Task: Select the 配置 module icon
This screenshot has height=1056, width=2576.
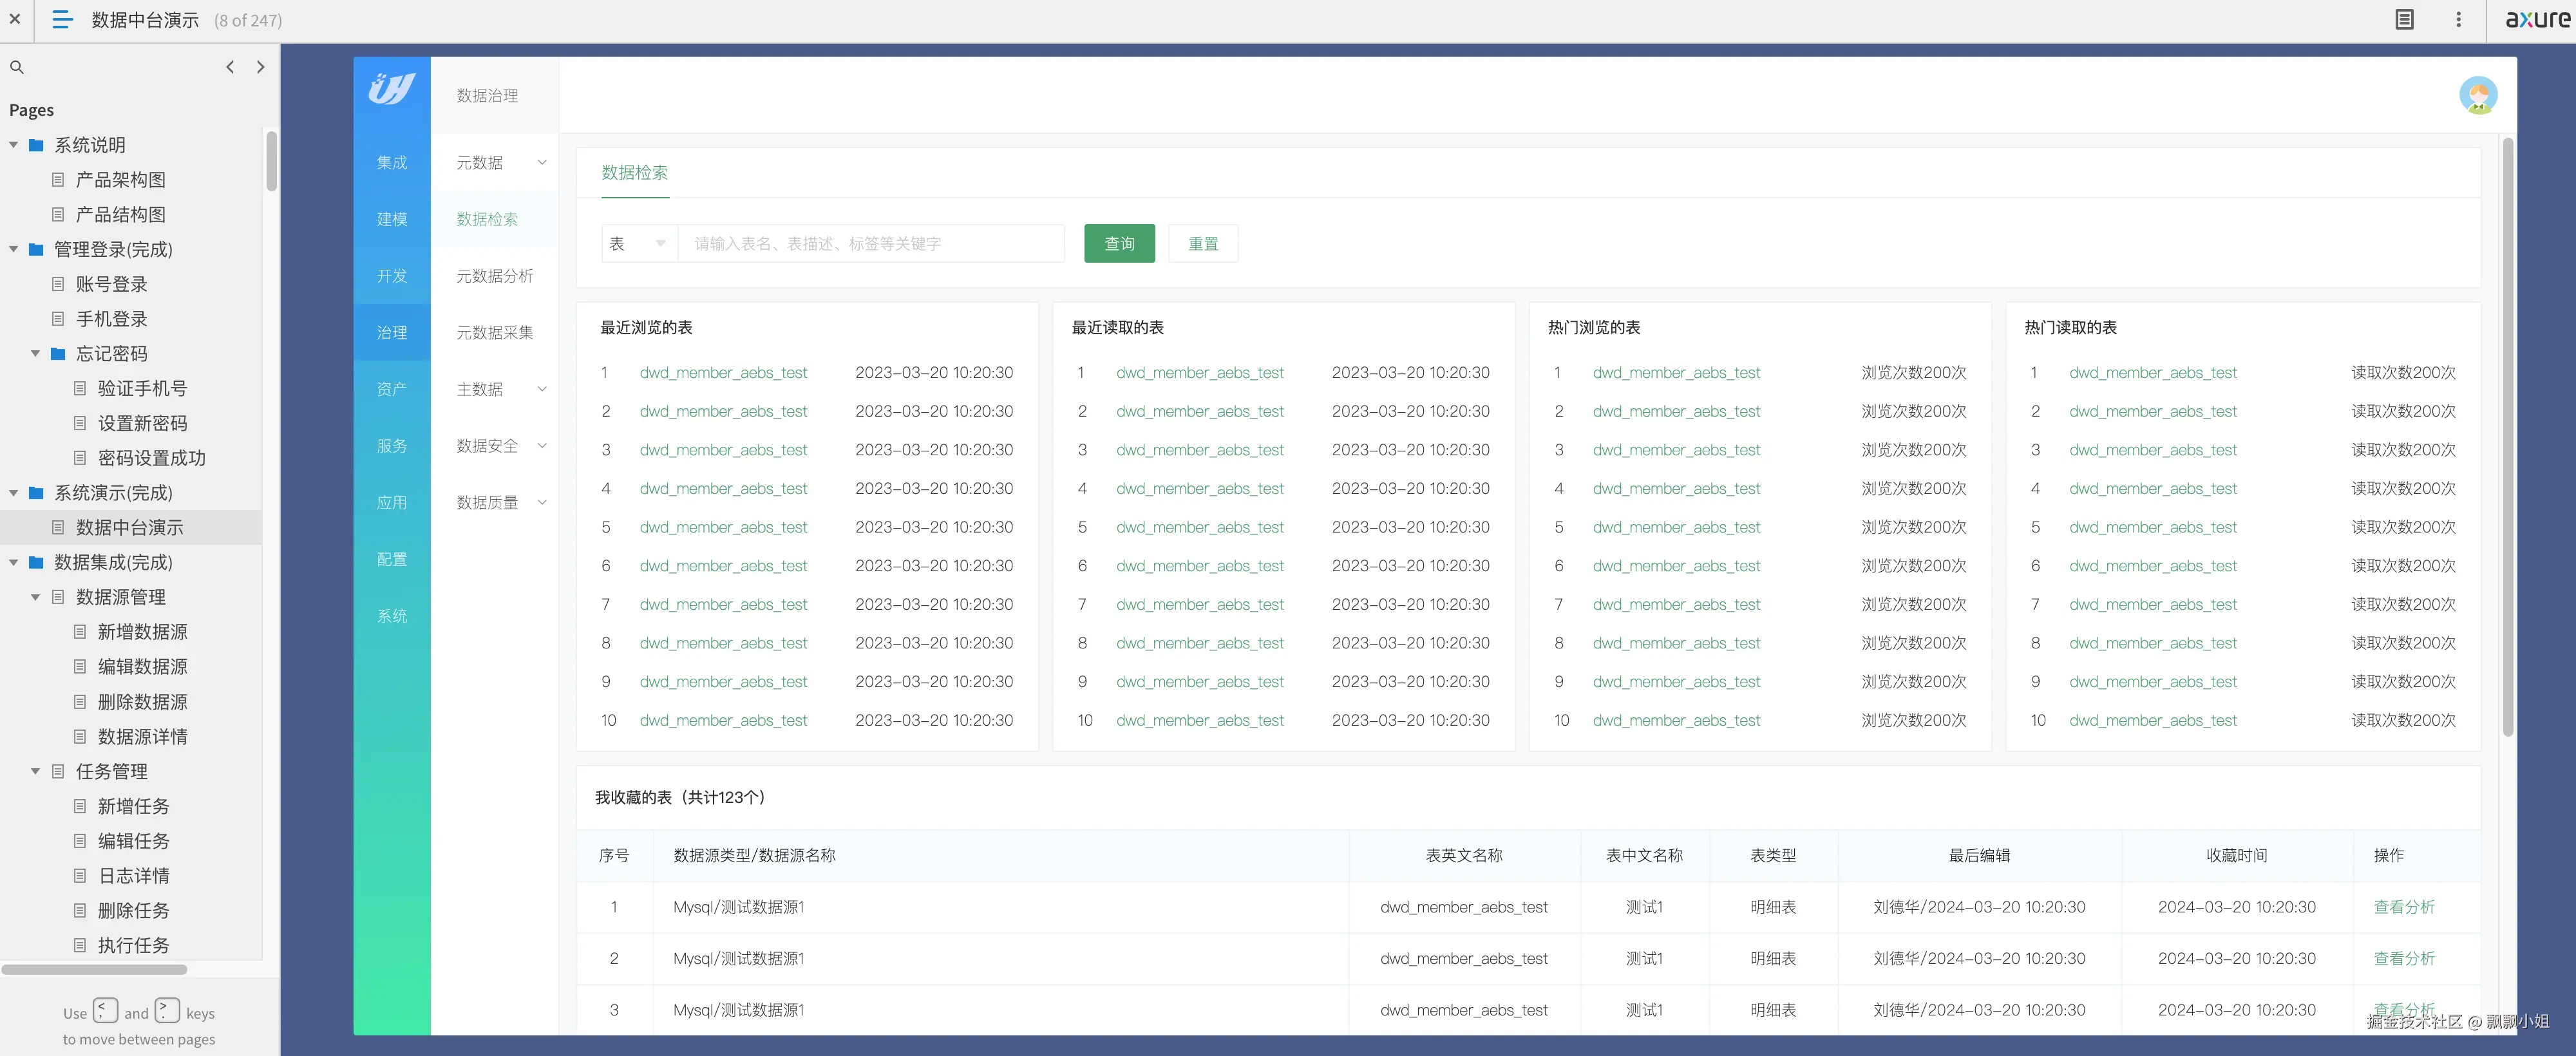Action: [x=391, y=559]
